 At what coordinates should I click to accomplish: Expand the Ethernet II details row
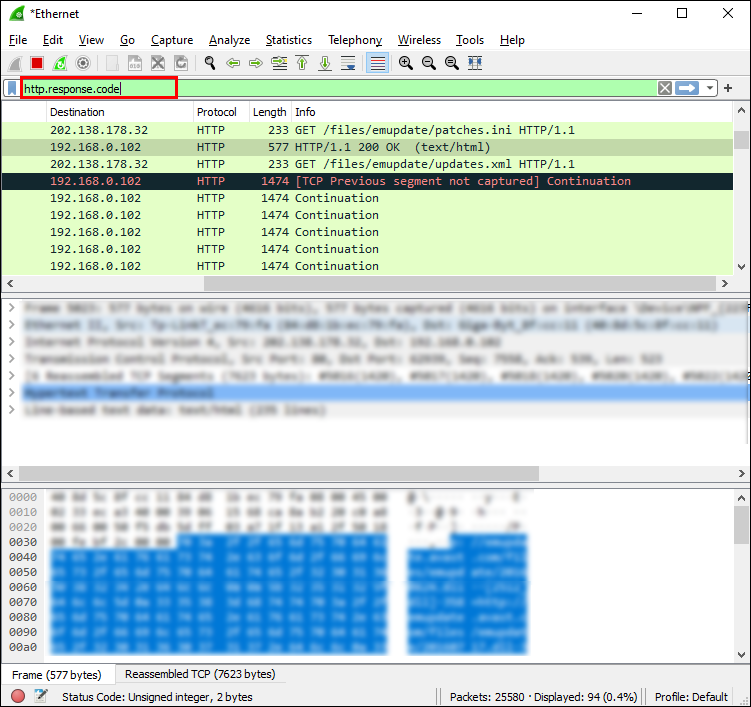coord(12,325)
